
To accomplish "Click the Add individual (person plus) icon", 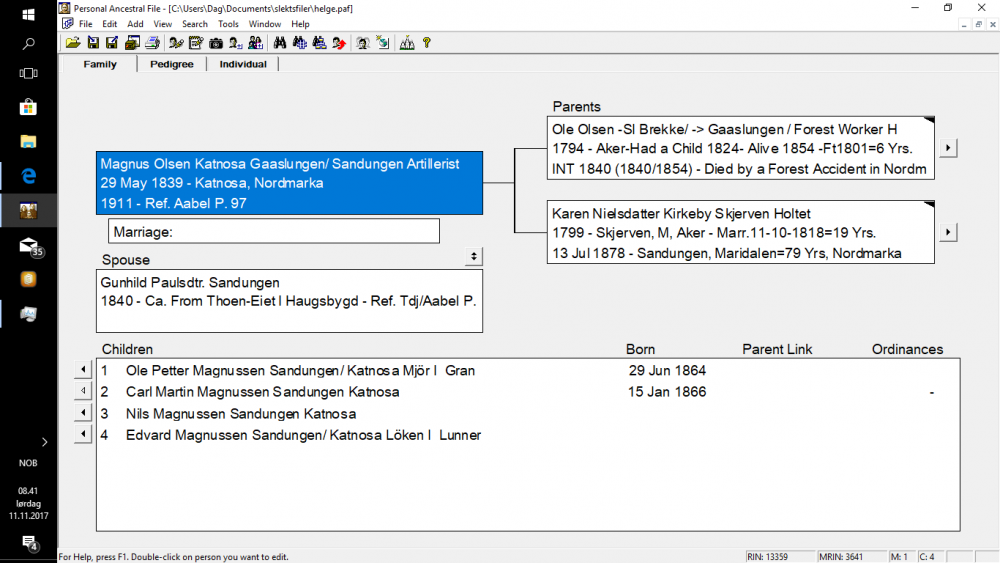I will (x=235, y=43).
